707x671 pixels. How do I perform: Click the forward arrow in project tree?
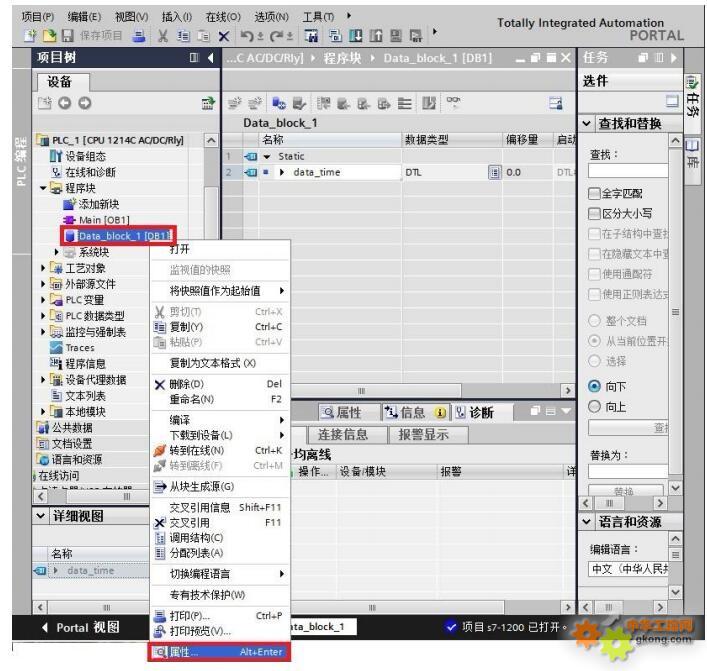click(x=84, y=103)
